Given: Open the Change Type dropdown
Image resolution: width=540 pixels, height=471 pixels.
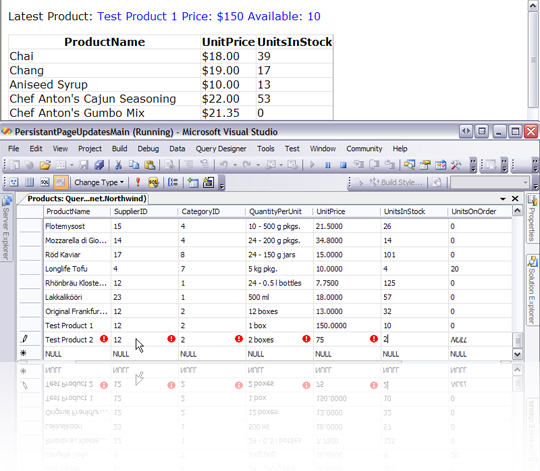Looking at the screenshot, I should (99, 182).
